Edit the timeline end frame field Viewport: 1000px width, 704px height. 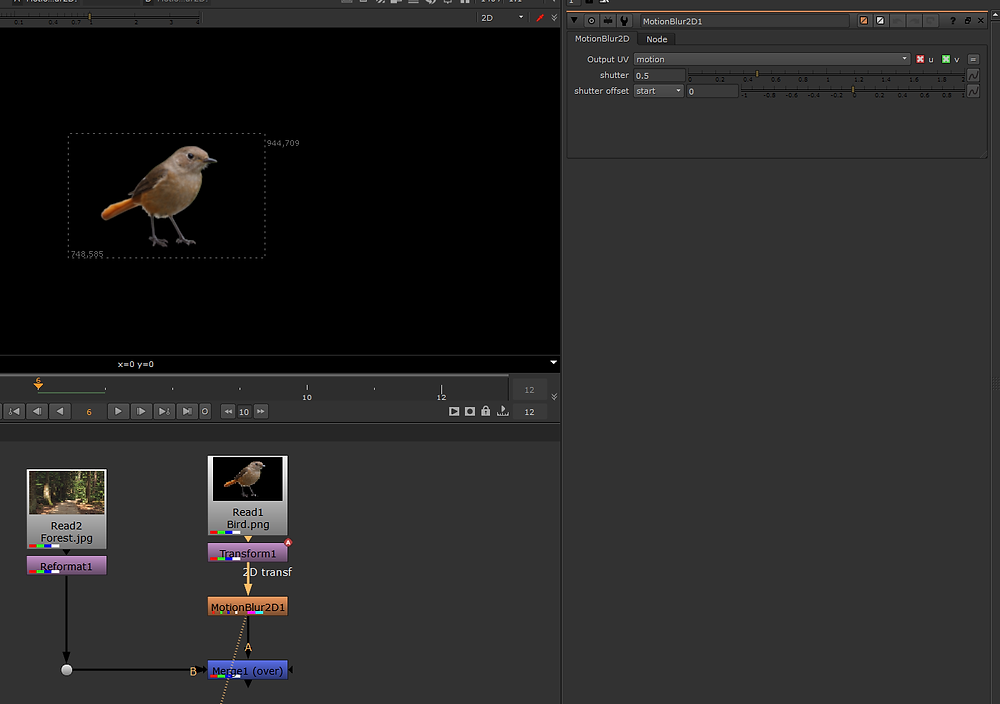[x=529, y=412]
